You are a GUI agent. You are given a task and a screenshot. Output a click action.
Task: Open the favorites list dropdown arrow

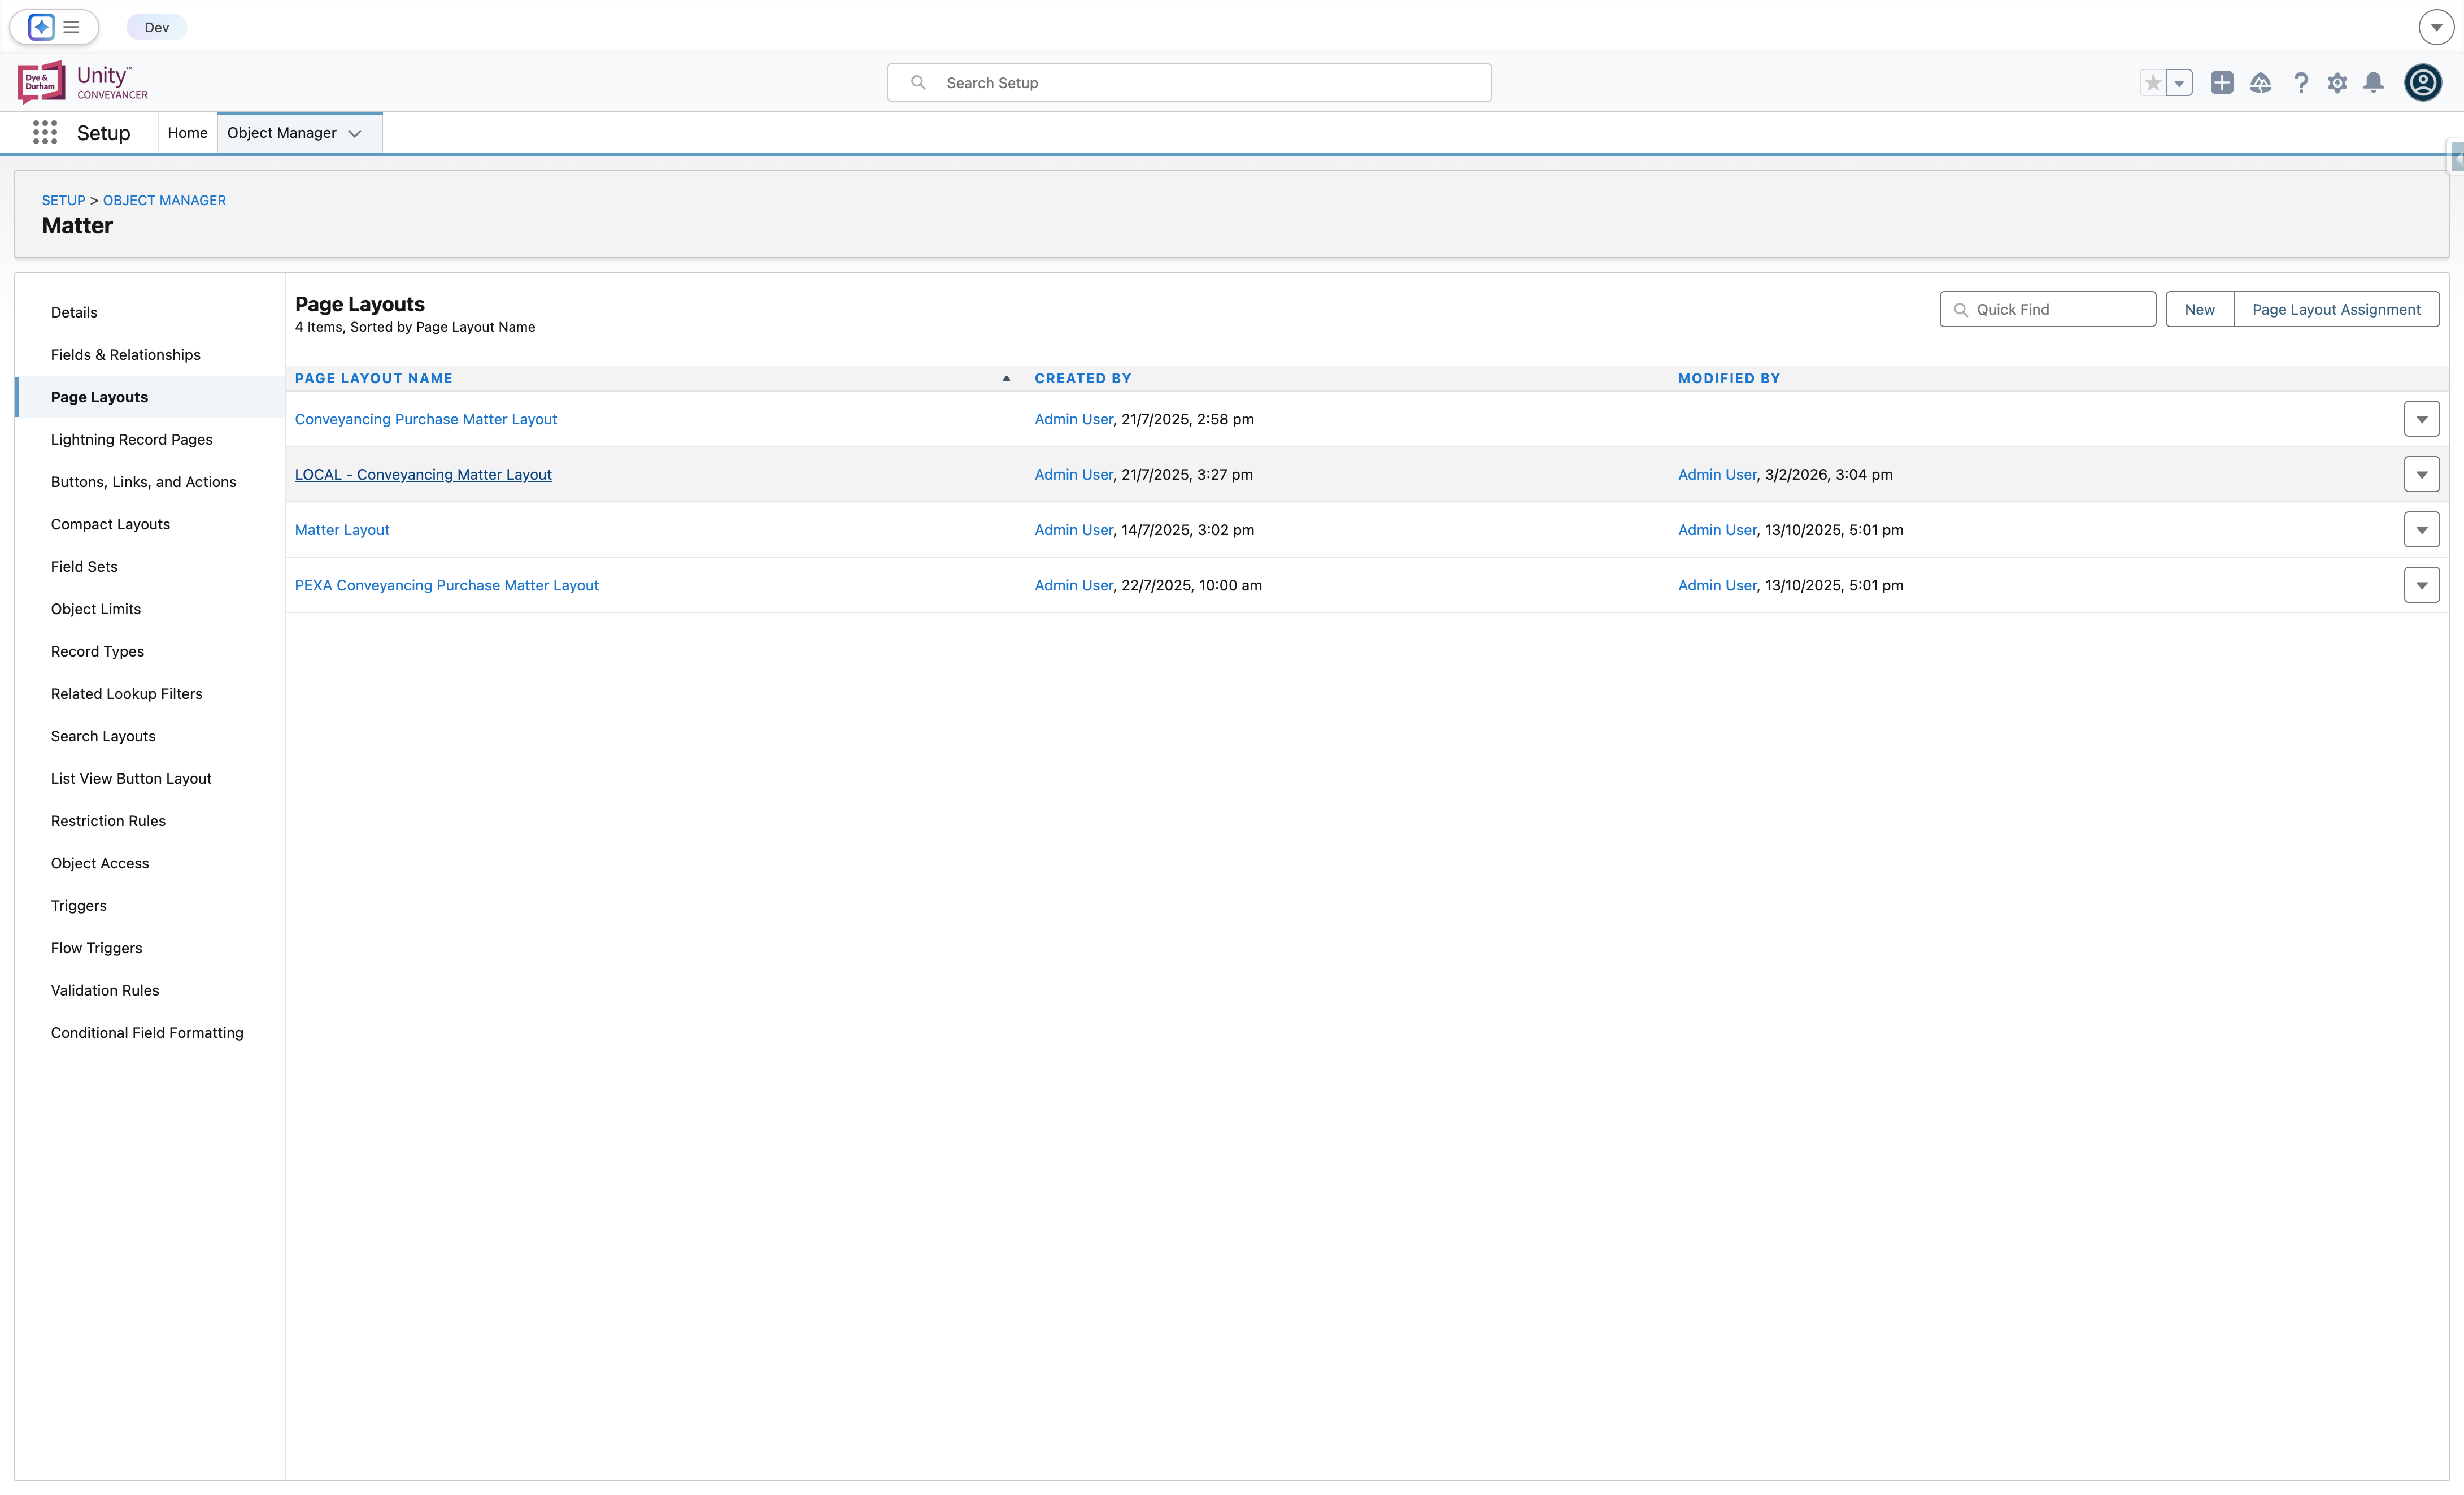pos(2179,83)
